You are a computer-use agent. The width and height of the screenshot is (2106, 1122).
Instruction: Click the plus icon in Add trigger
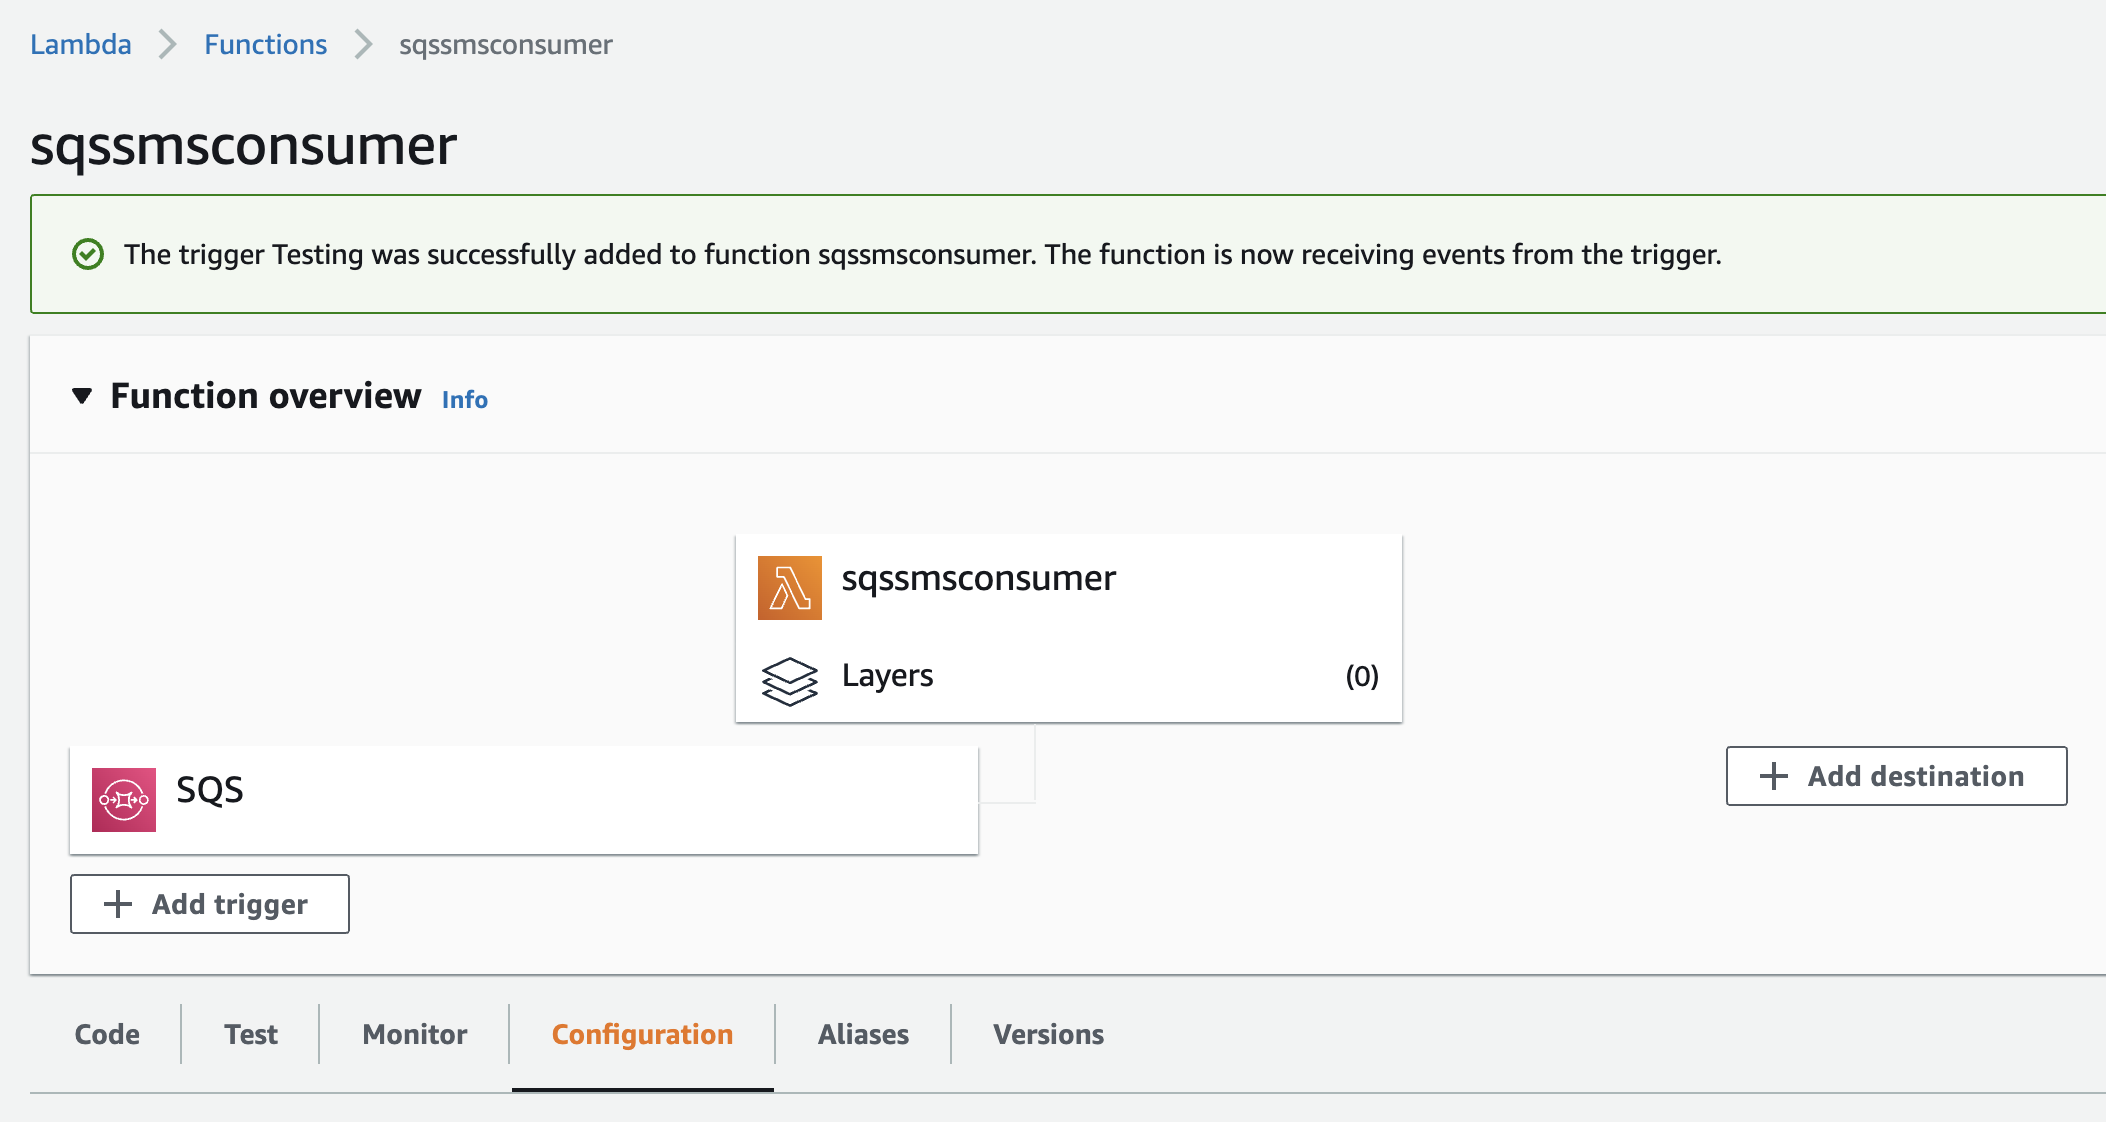pos(118,904)
